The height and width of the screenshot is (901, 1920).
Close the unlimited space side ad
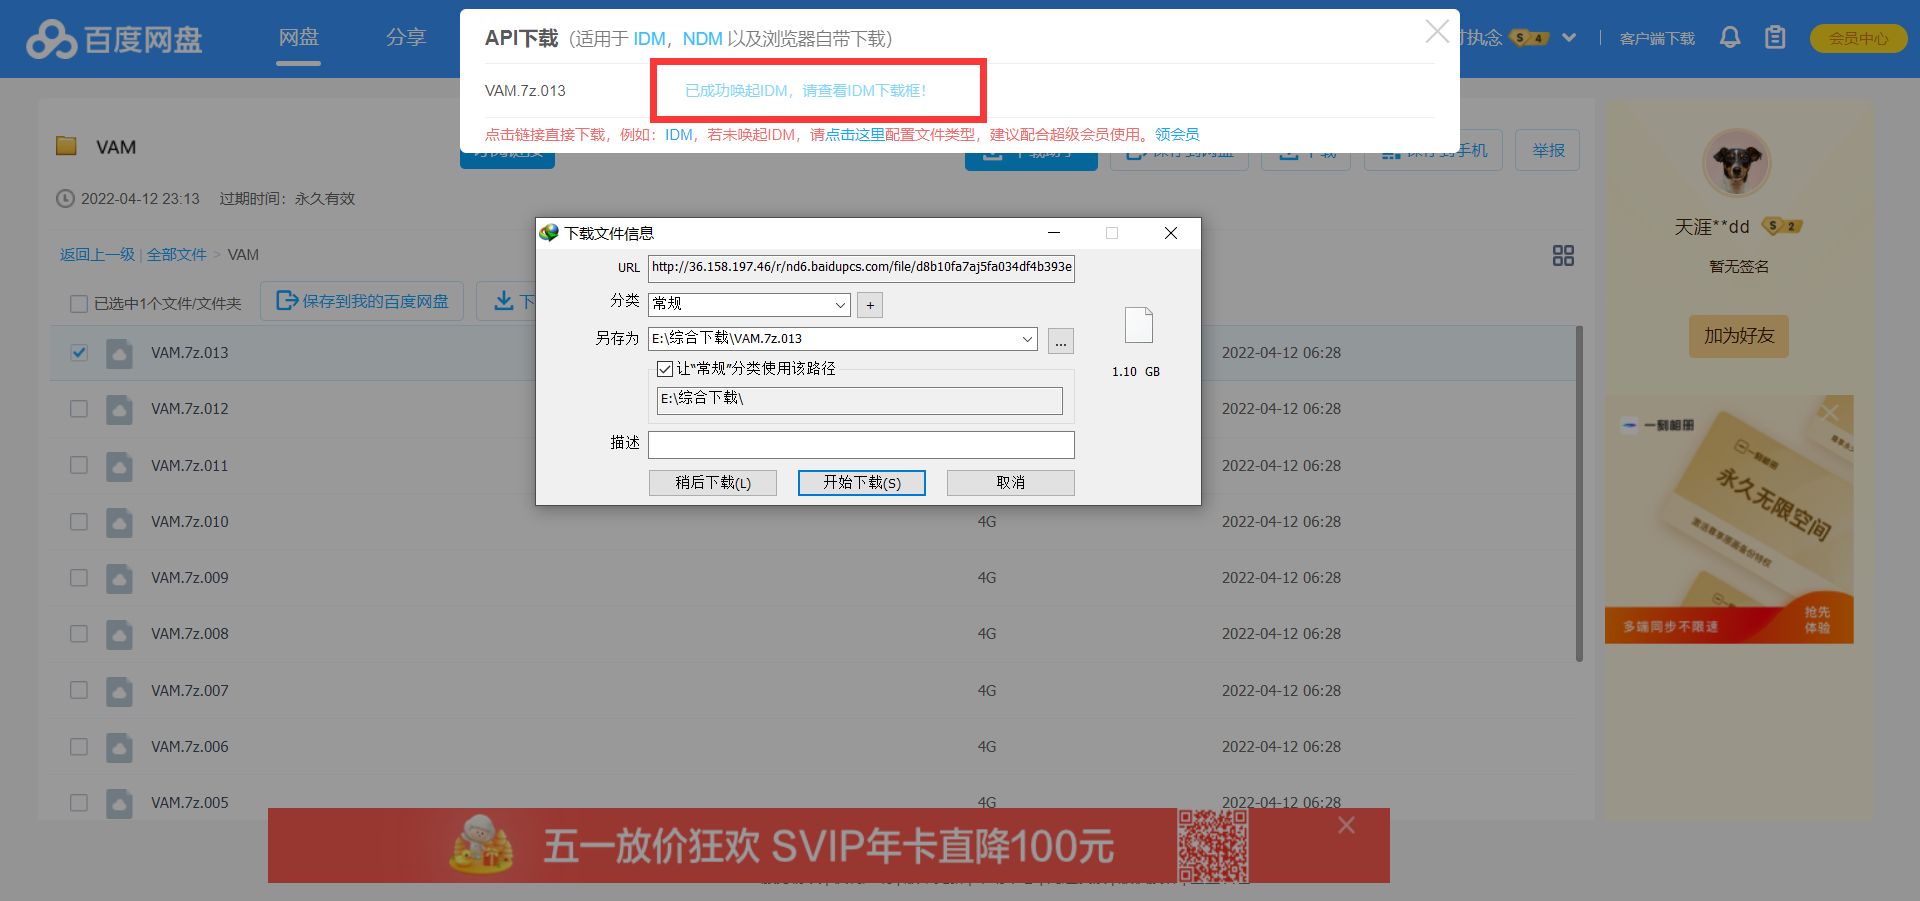1830,411
